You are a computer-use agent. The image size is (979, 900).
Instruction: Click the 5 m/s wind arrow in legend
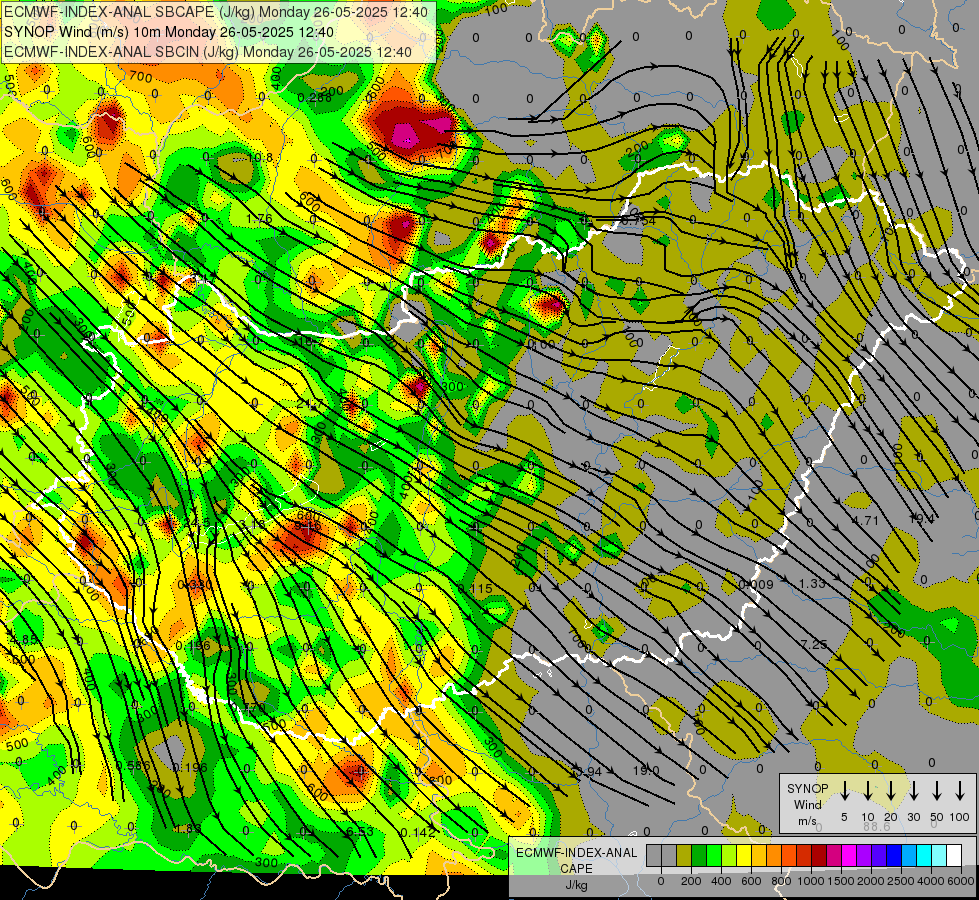(x=845, y=790)
